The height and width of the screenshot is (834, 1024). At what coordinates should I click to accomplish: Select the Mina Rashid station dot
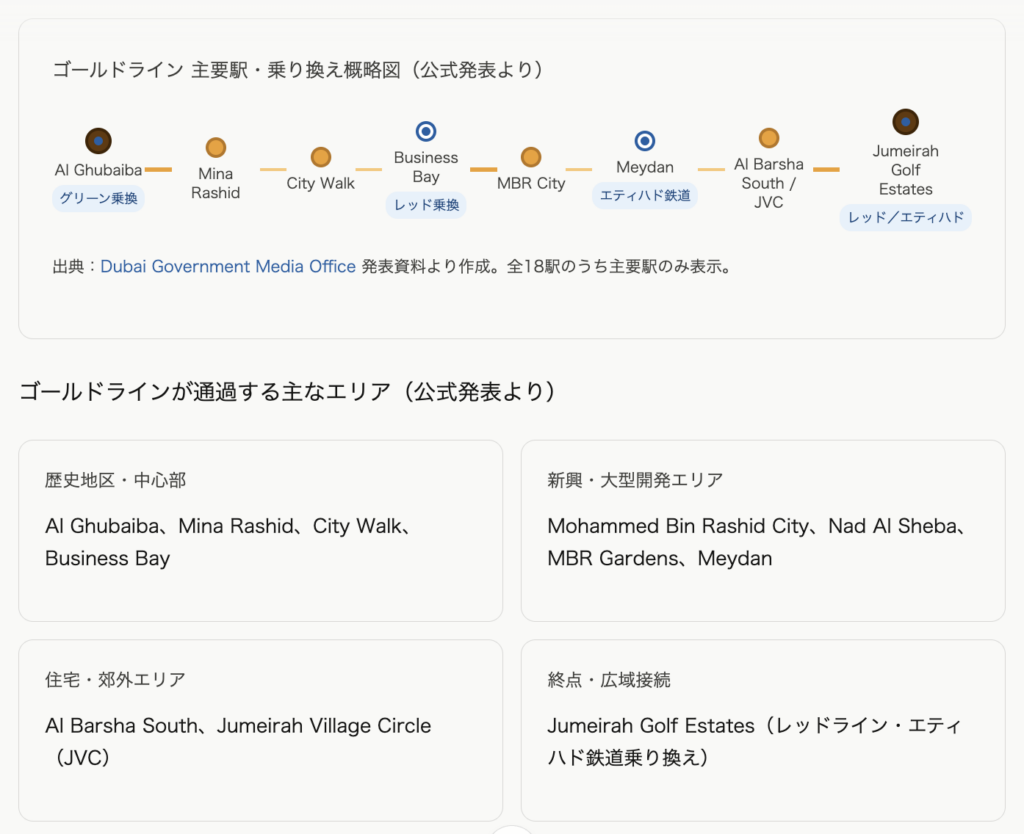[x=216, y=148]
